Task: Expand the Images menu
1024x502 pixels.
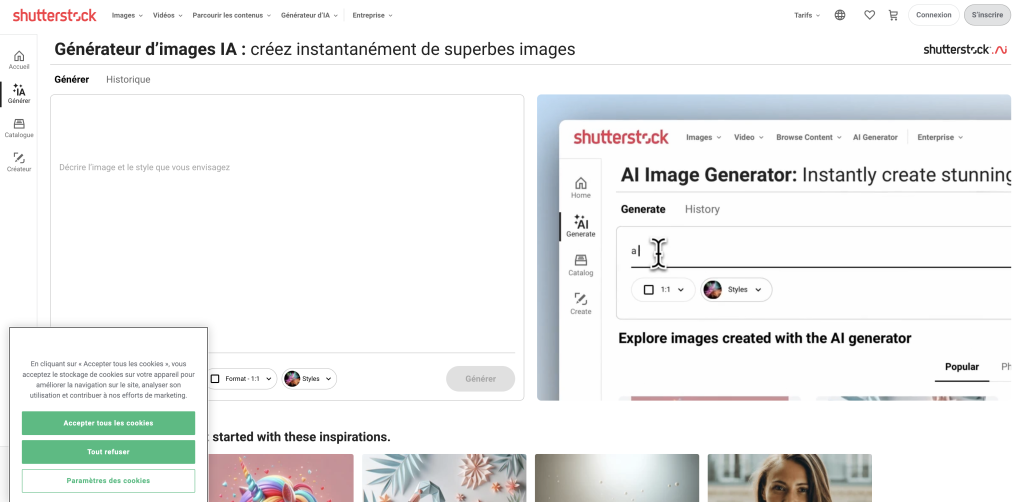Action: [127, 15]
